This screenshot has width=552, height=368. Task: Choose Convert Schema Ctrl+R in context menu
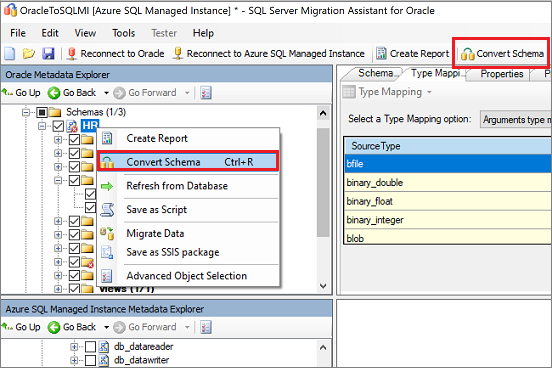188,162
